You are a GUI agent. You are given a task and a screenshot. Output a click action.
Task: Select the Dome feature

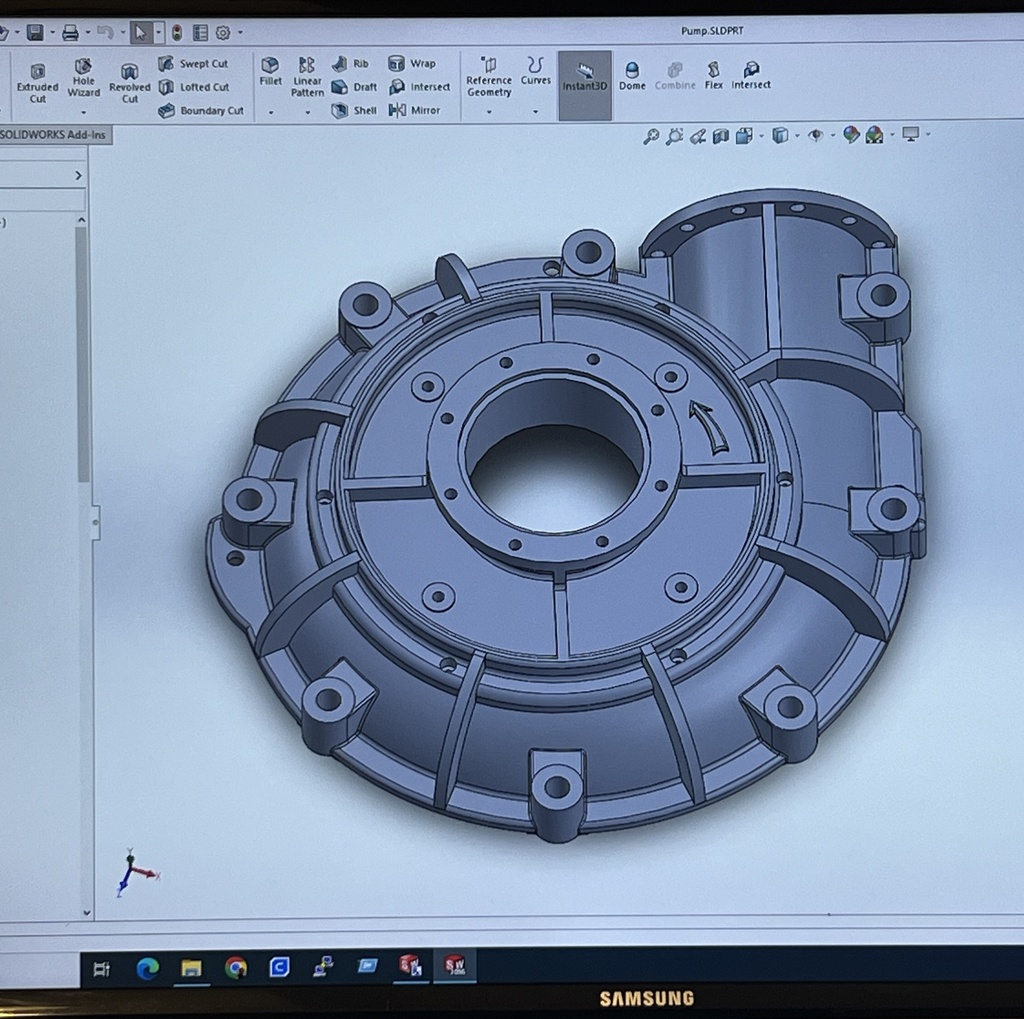tap(632, 76)
